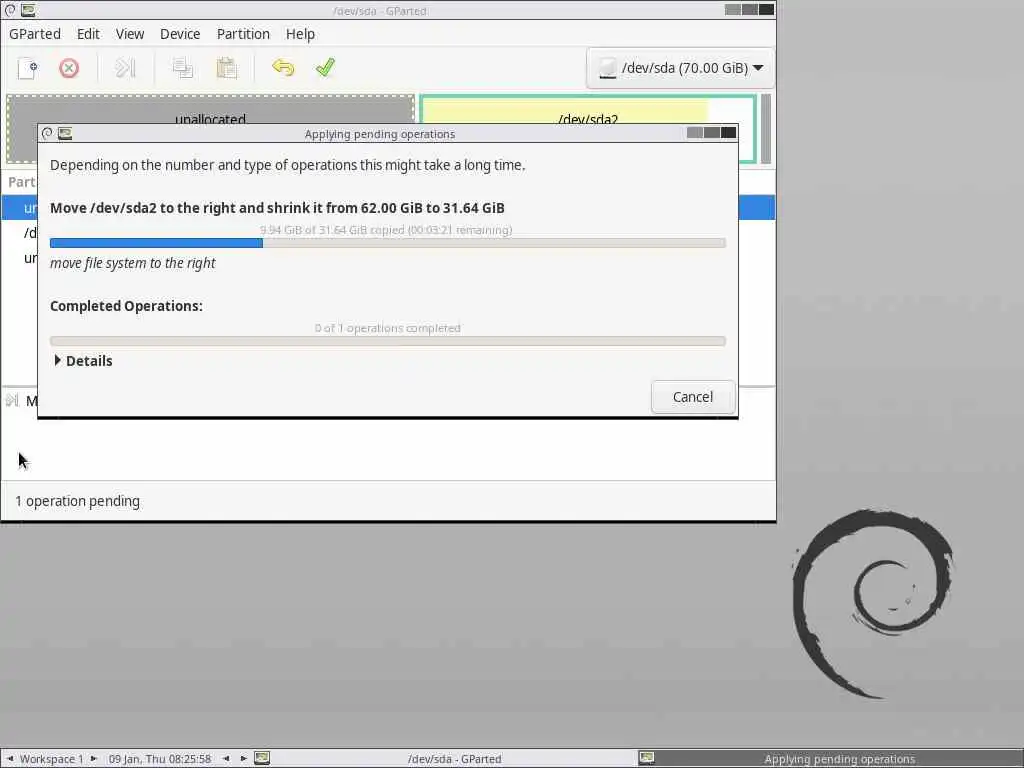This screenshot has height=768, width=1024.
Task: Open the Partition menu
Action: (243, 34)
